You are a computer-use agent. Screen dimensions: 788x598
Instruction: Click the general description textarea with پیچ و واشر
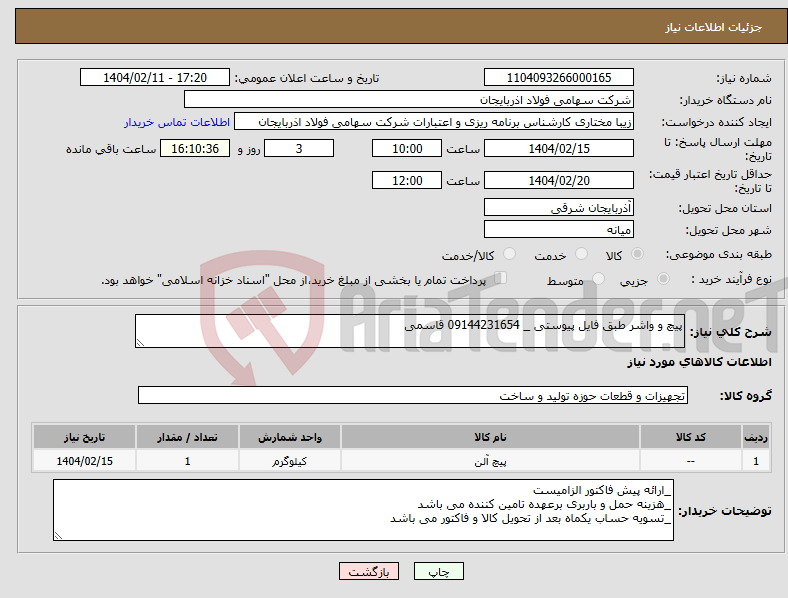[x=410, y=331]
